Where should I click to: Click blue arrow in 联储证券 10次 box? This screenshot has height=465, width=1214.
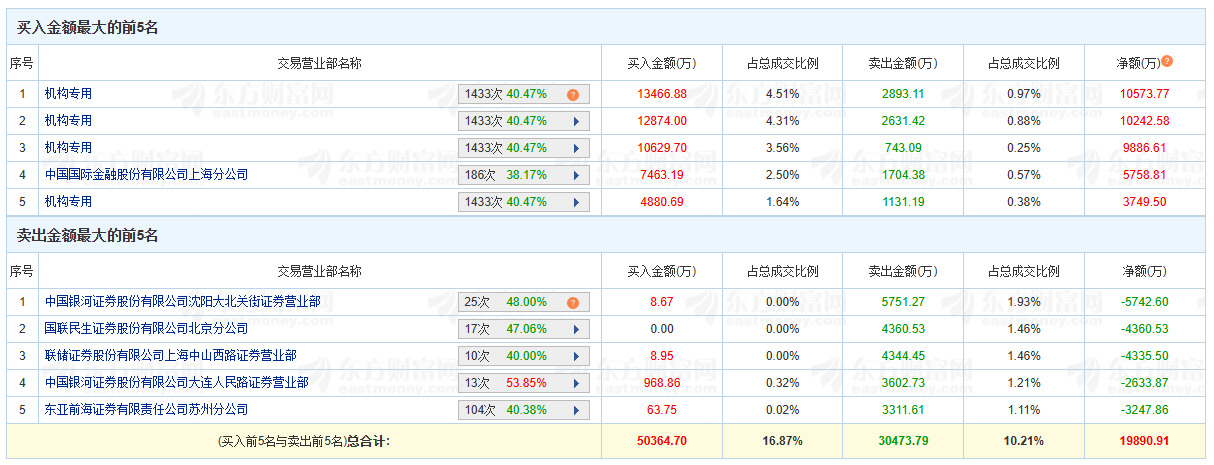pyautogui.click(x=576, y=356)
